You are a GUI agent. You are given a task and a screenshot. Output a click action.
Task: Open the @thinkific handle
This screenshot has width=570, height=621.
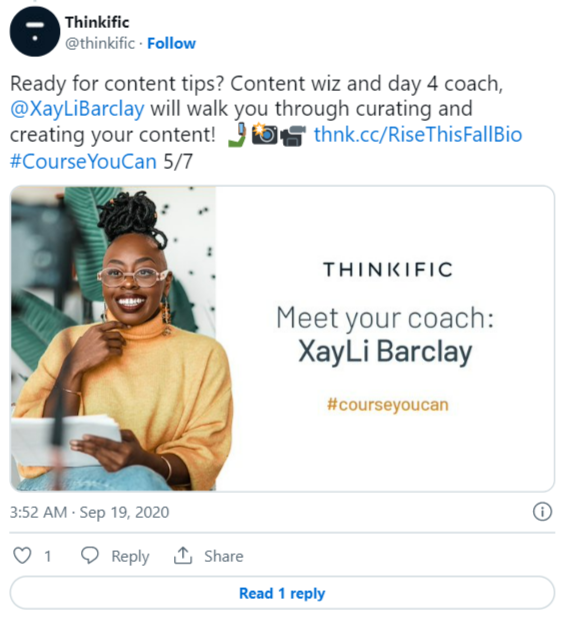[x=100, y=43]
